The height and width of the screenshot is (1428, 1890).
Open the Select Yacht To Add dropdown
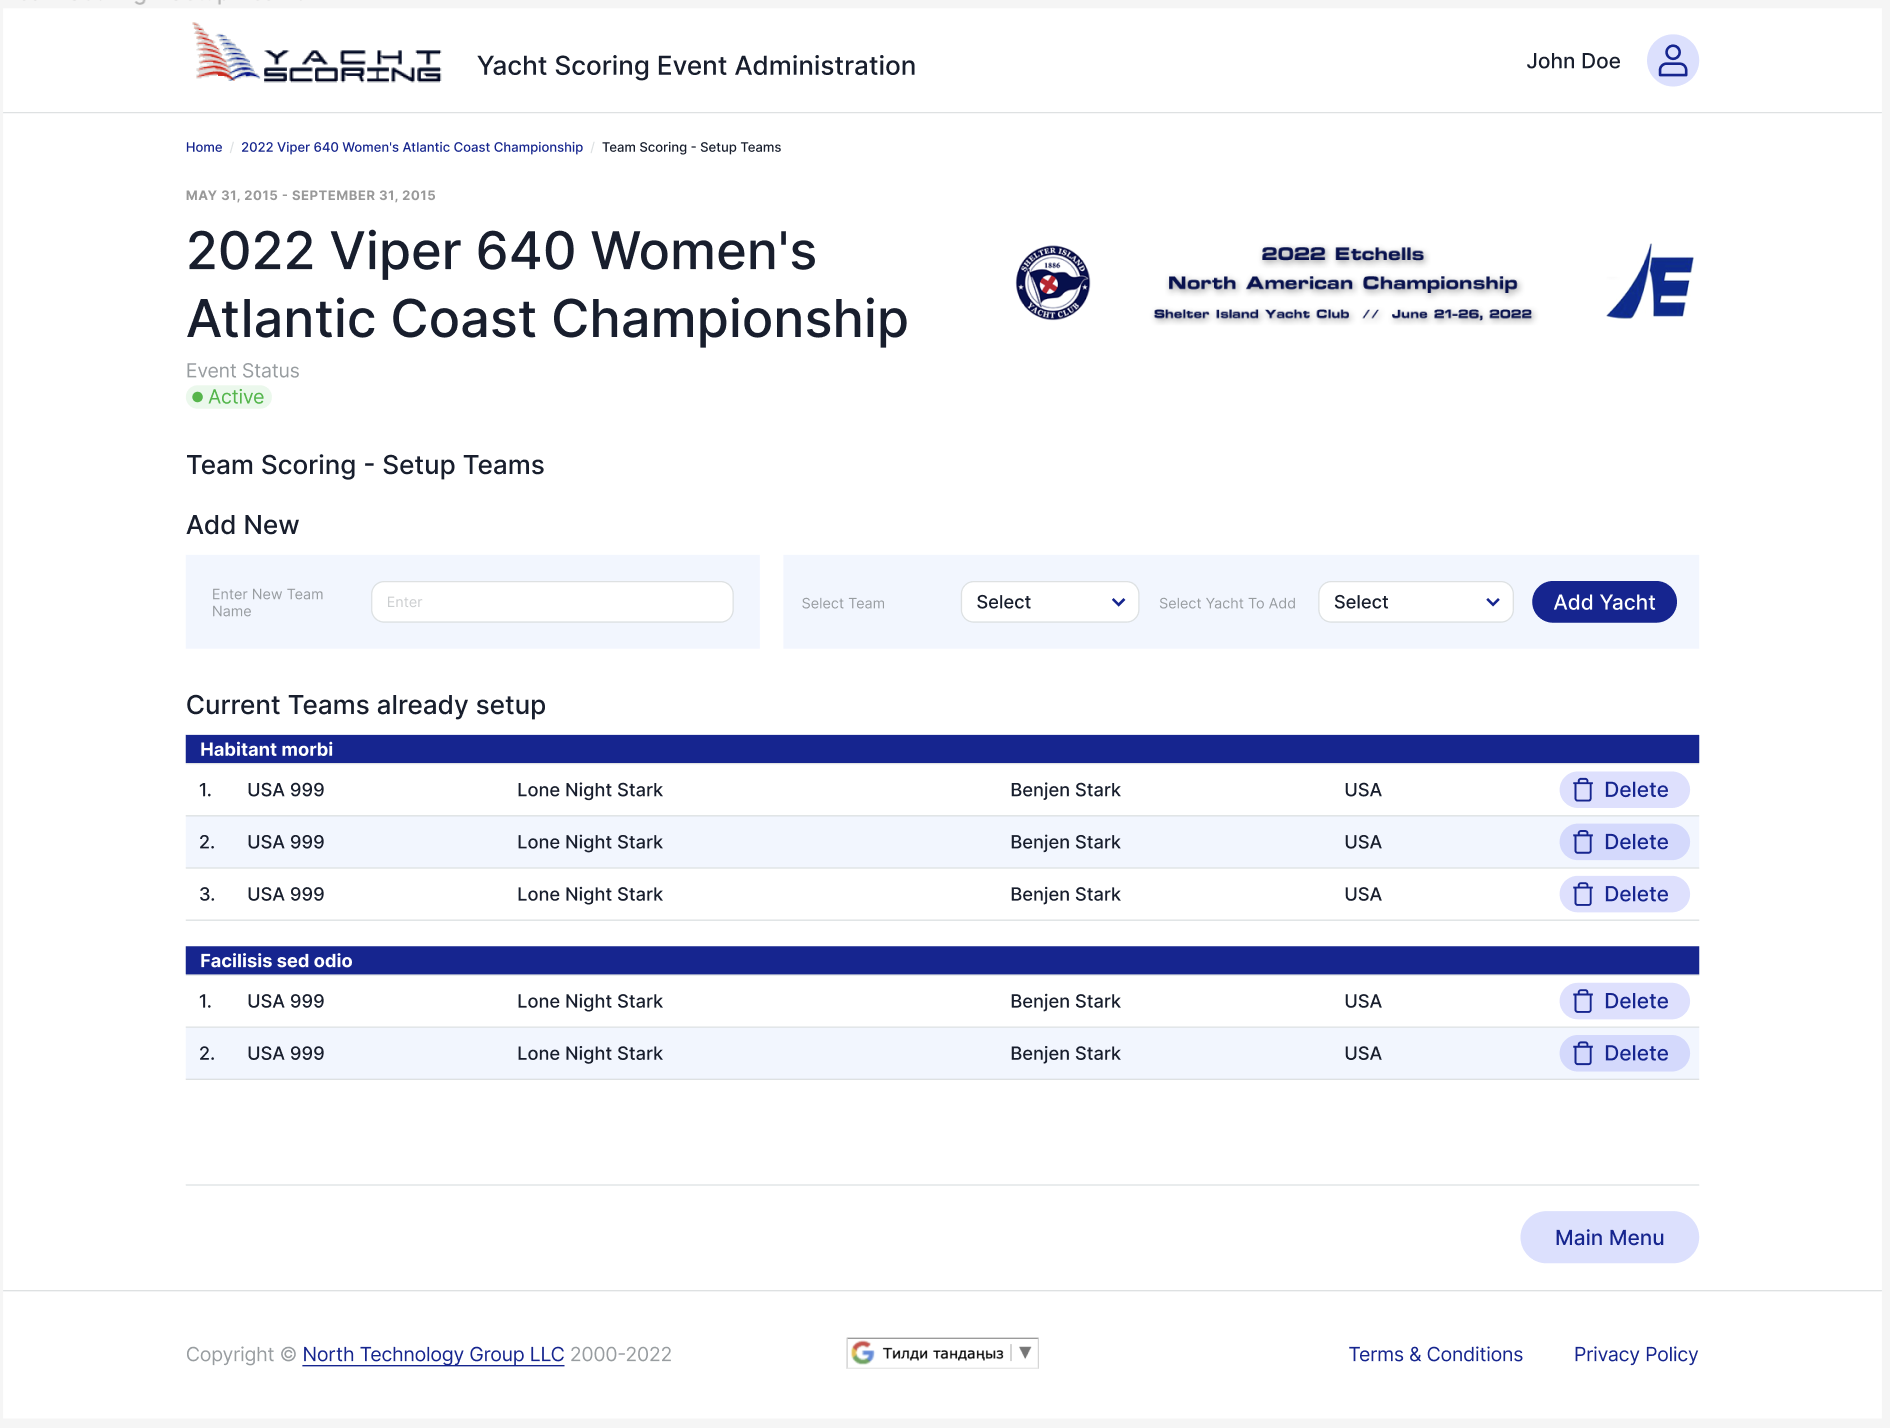(x=1414, y=601)
